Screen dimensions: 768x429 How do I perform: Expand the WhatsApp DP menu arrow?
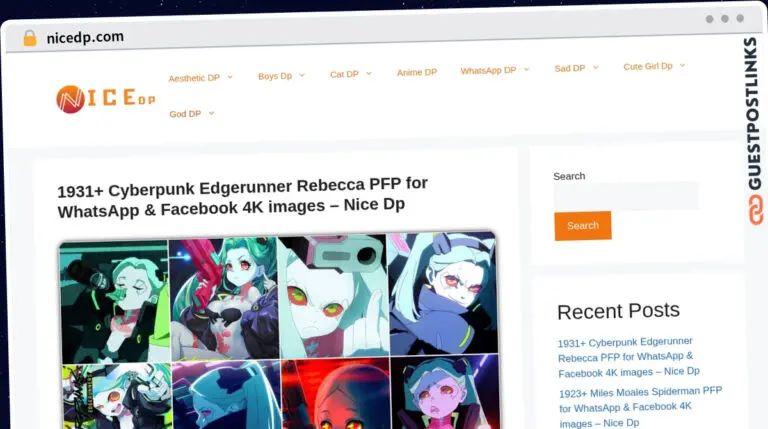526,70
